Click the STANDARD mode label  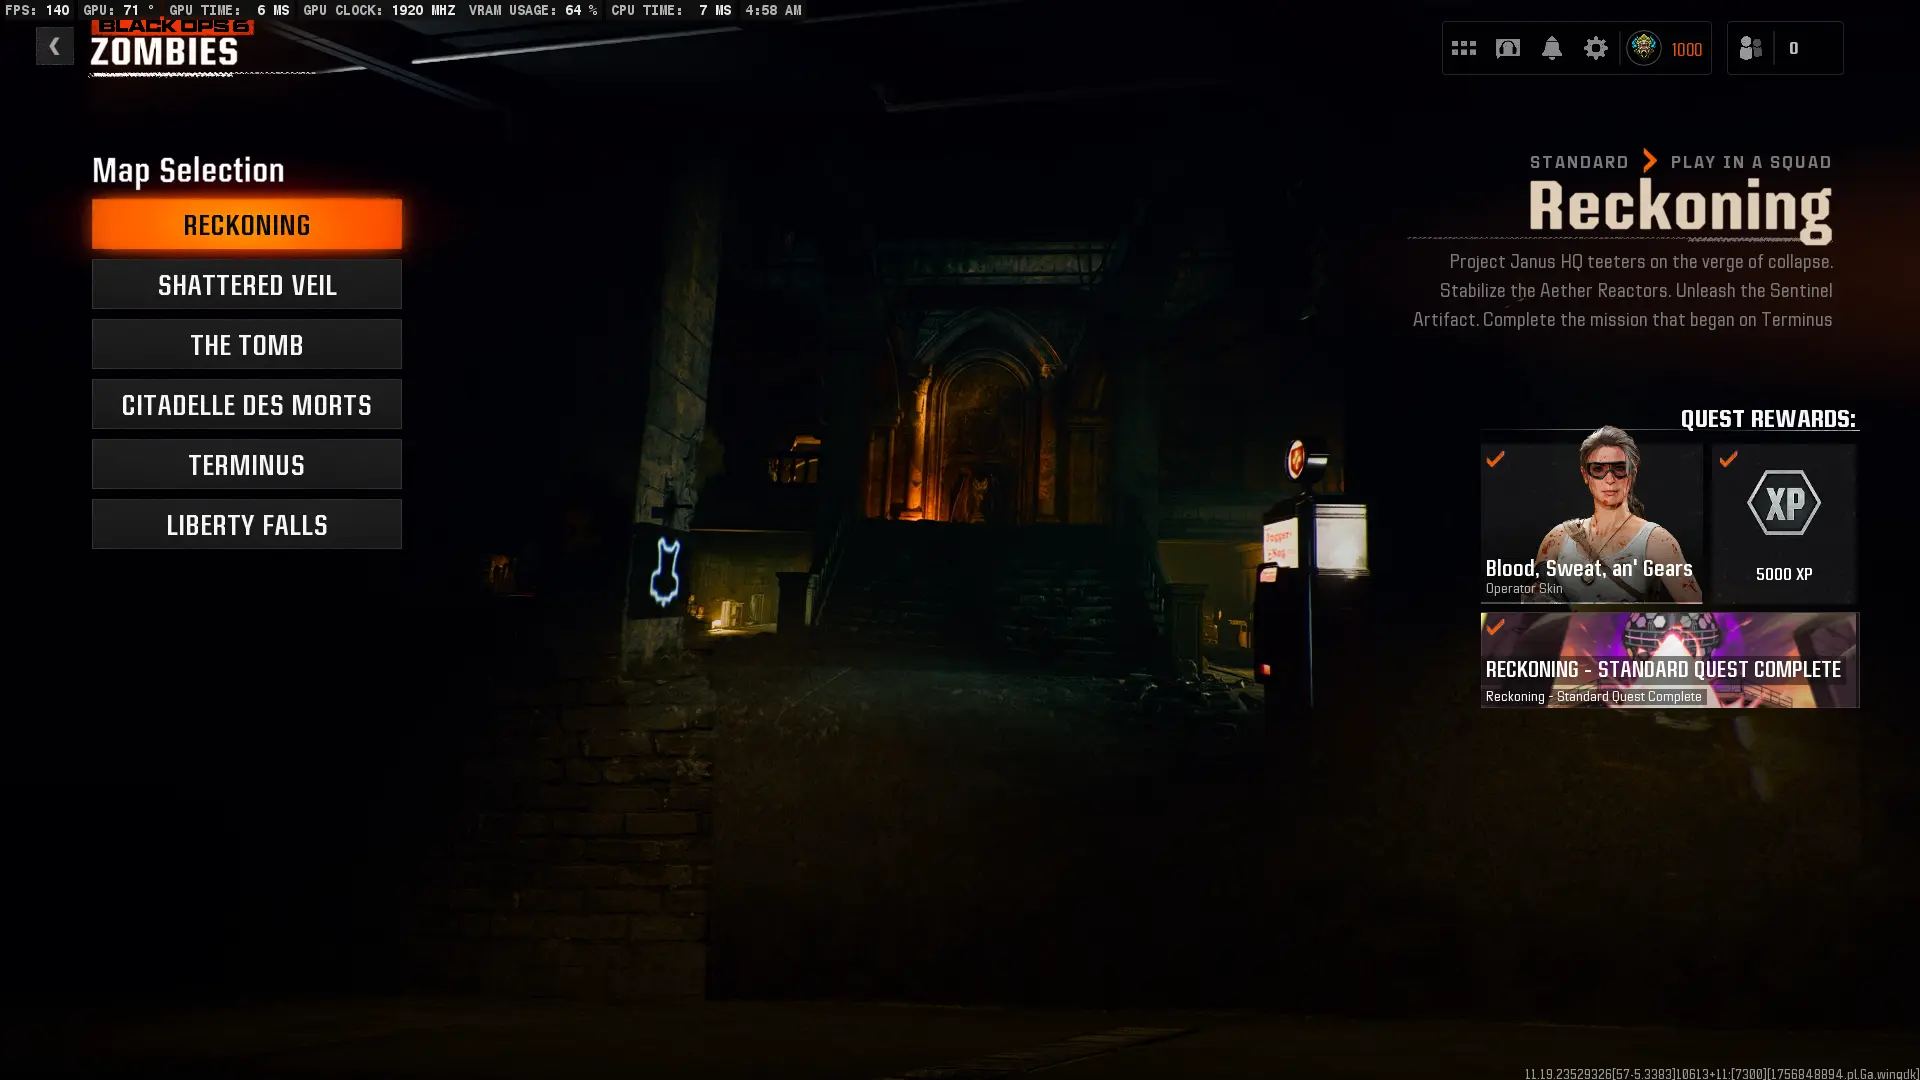coord(1578,162)
